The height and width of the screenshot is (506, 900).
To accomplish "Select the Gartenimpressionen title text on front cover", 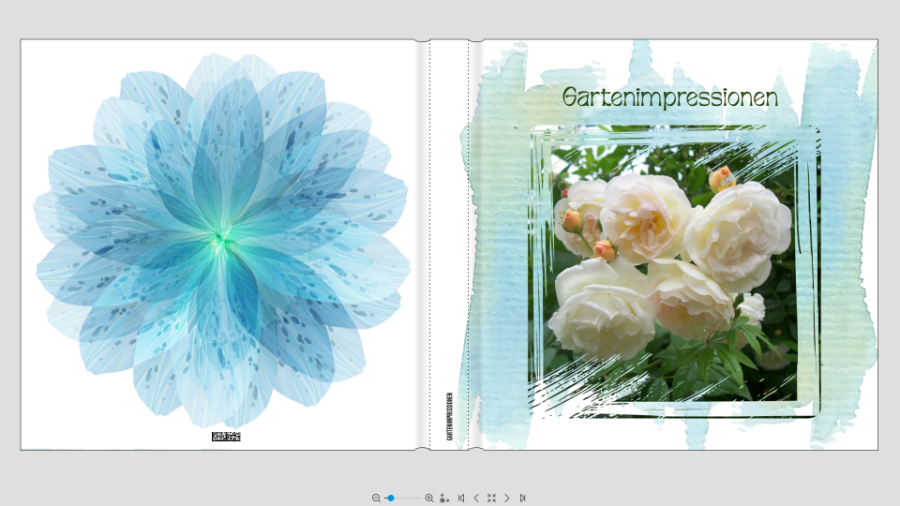I will click(x=670, y=98).
